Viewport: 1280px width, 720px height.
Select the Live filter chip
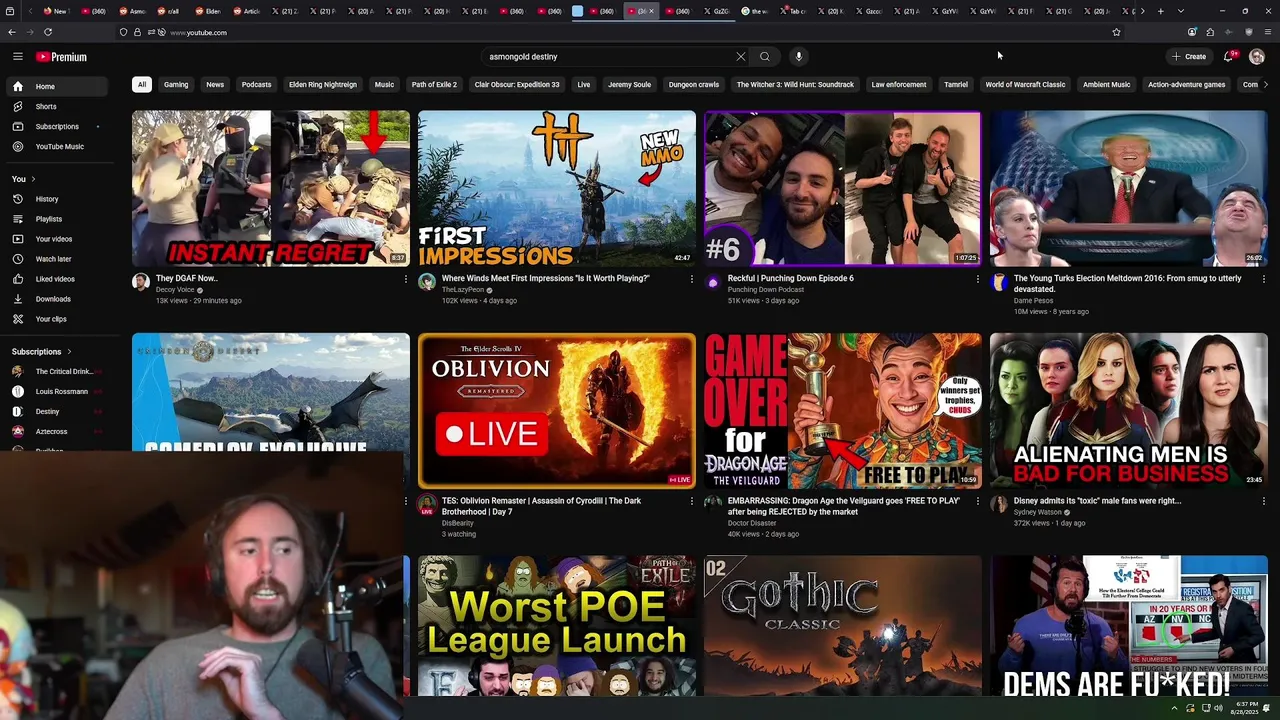click(x=584, y=85)
